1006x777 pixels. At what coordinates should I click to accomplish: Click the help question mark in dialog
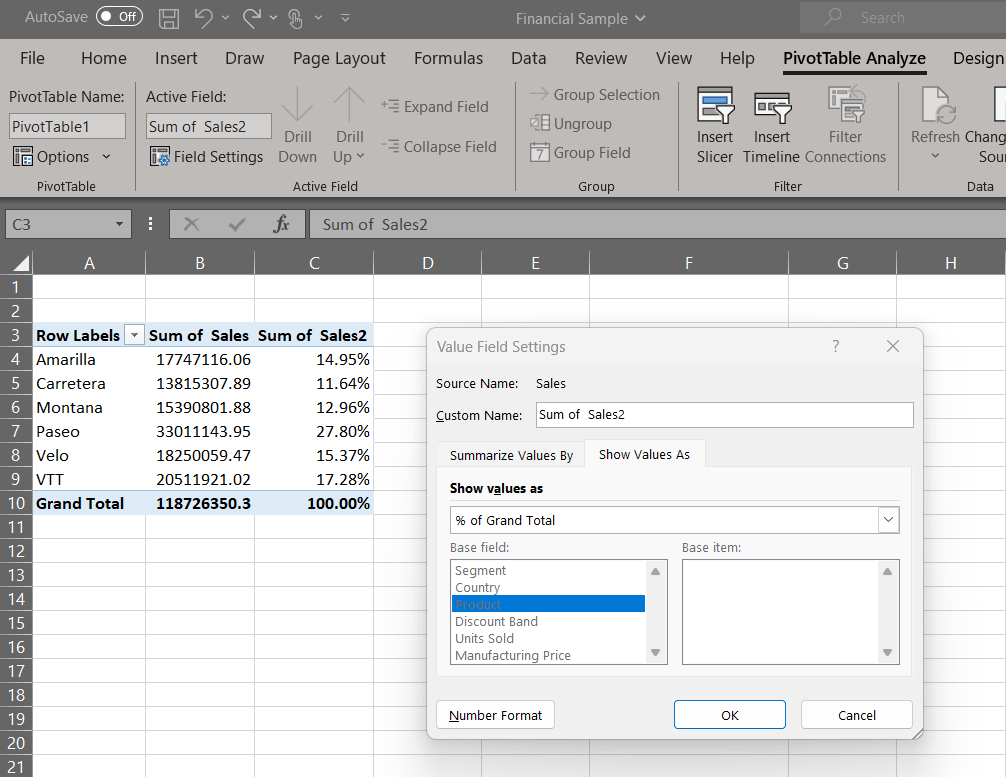click(x=836, y=346)
